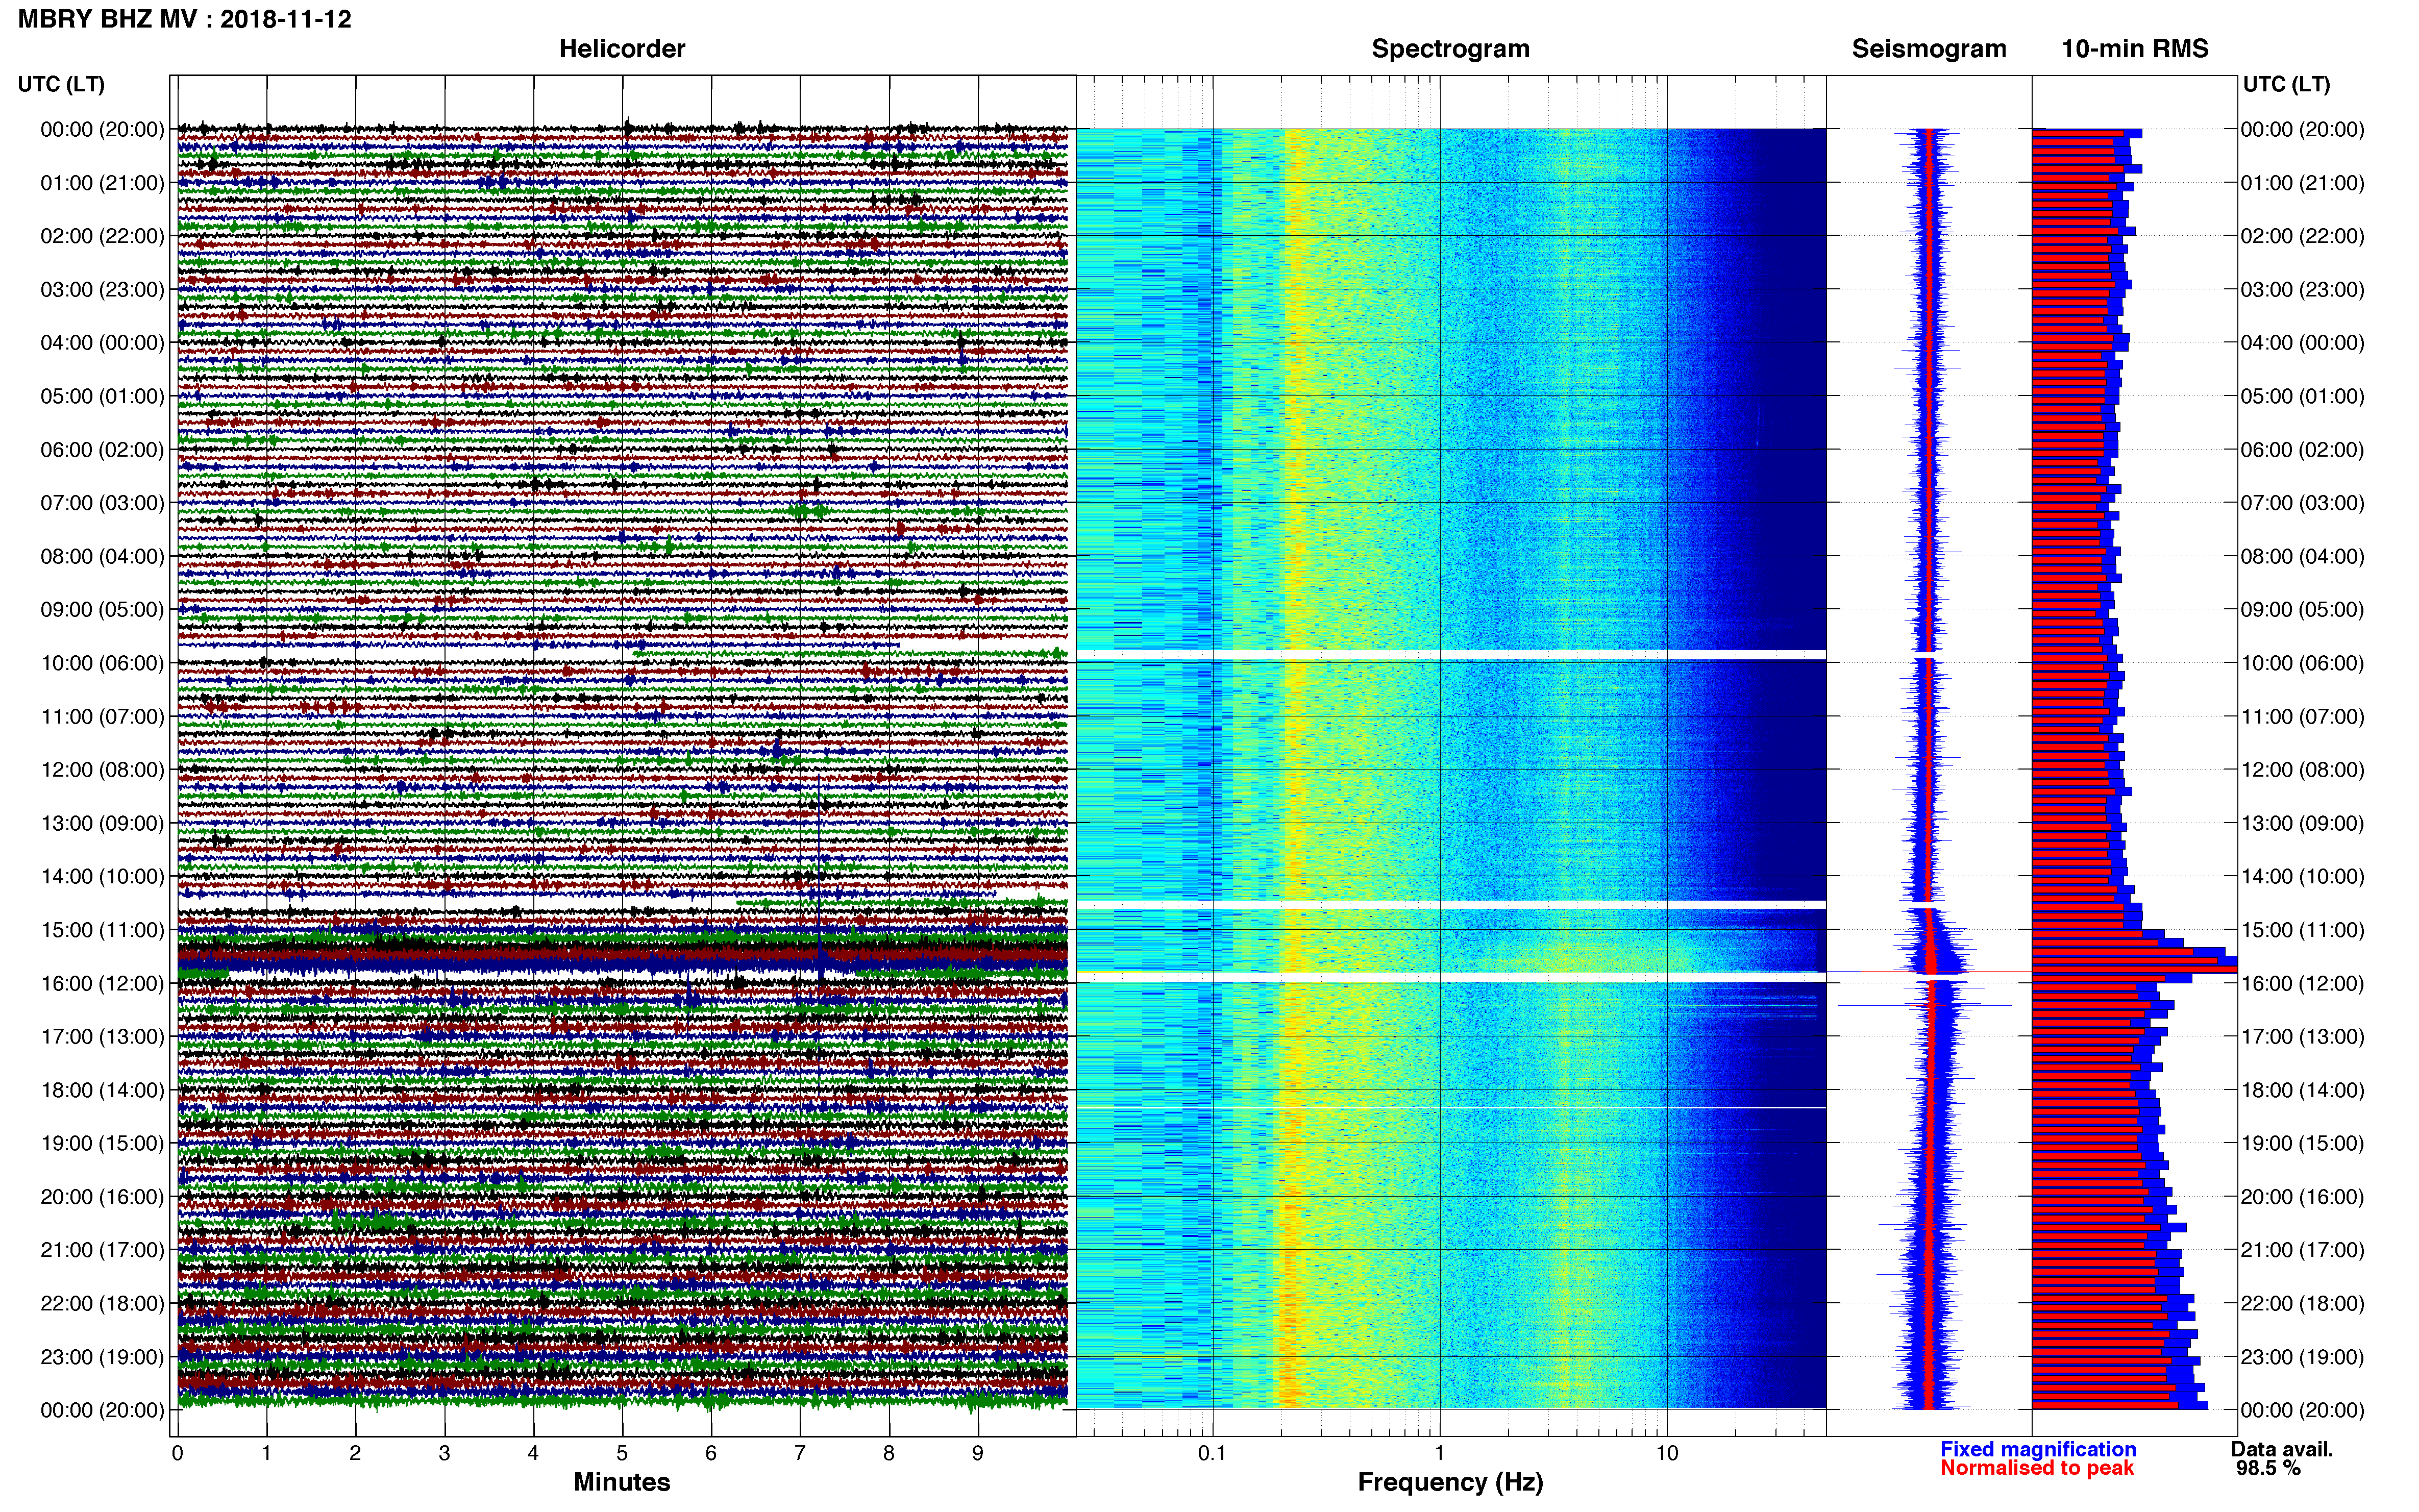Viewport: 2419px width, 1512px height.
Task: Click the 'Normalised to peak' legend text
Action: point(2037,1468)
